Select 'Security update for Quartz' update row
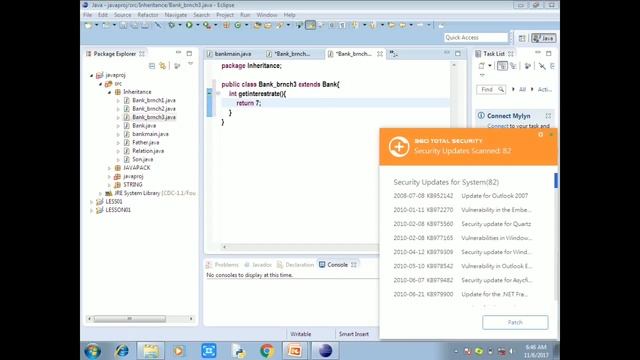 (462, 224)
